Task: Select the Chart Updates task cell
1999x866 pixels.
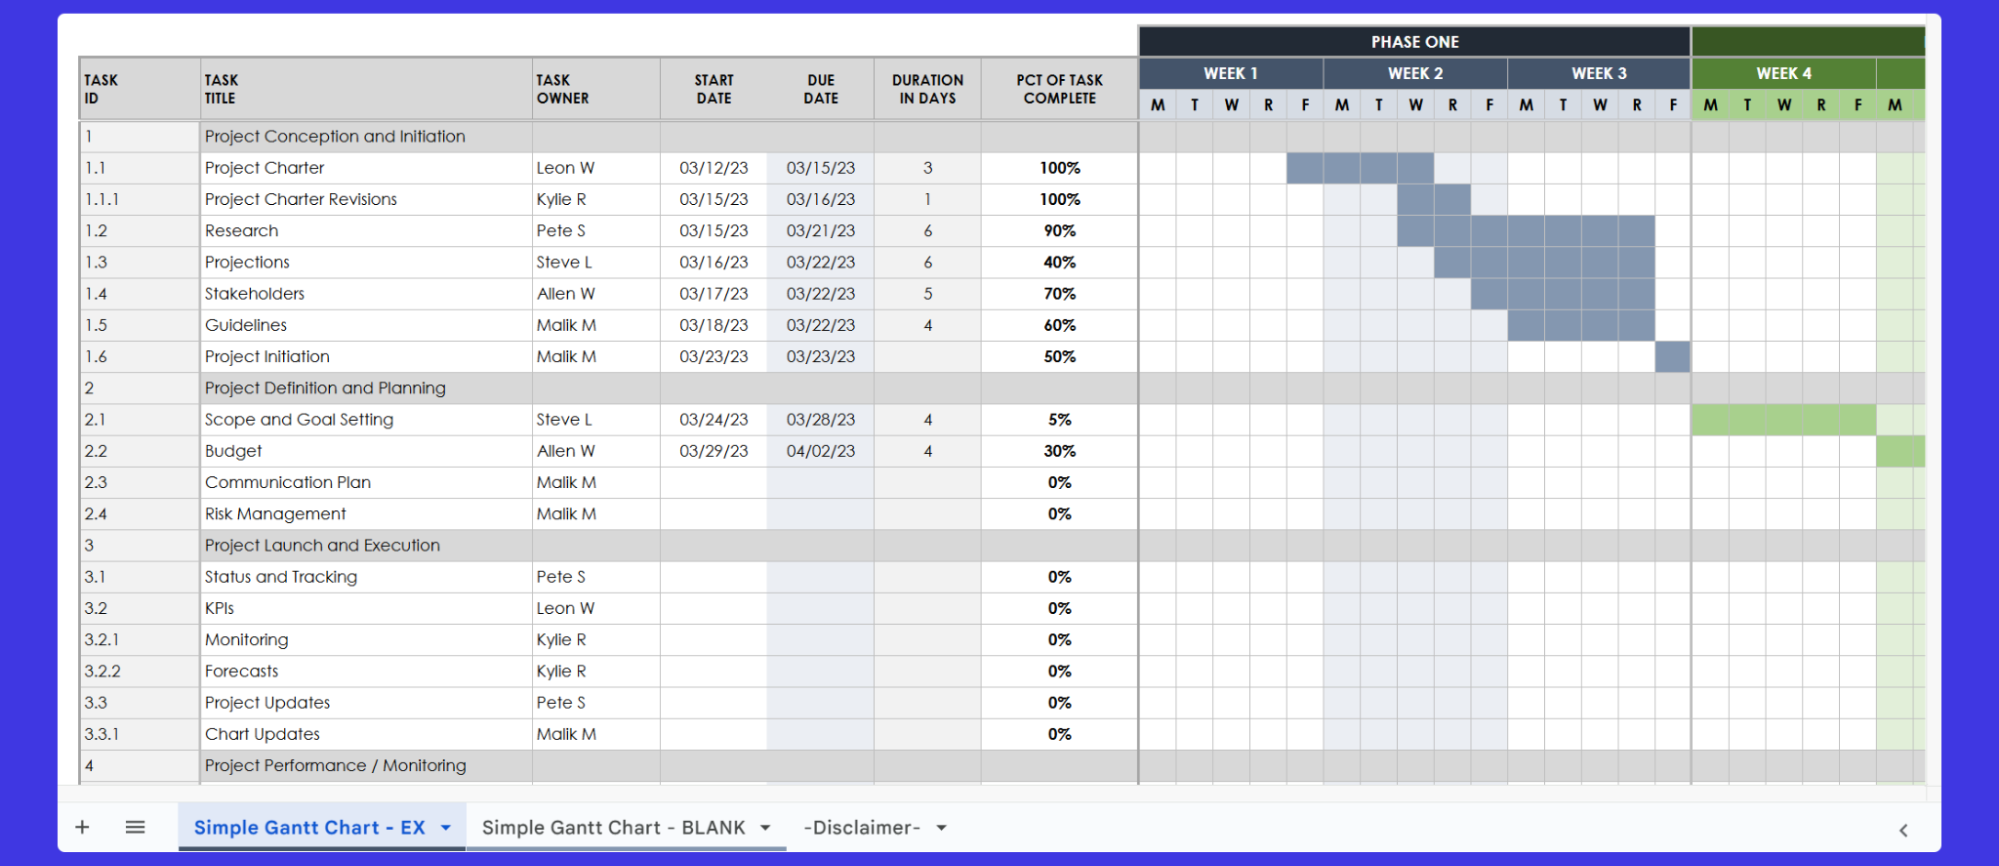Action: 366,735
